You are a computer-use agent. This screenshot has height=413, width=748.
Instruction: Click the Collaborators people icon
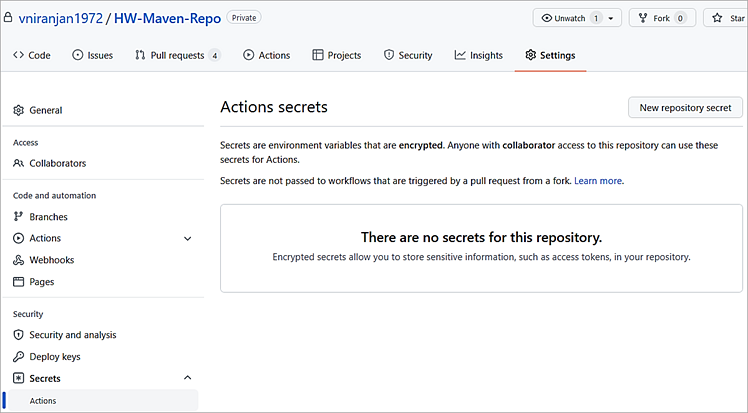point(19,163)
